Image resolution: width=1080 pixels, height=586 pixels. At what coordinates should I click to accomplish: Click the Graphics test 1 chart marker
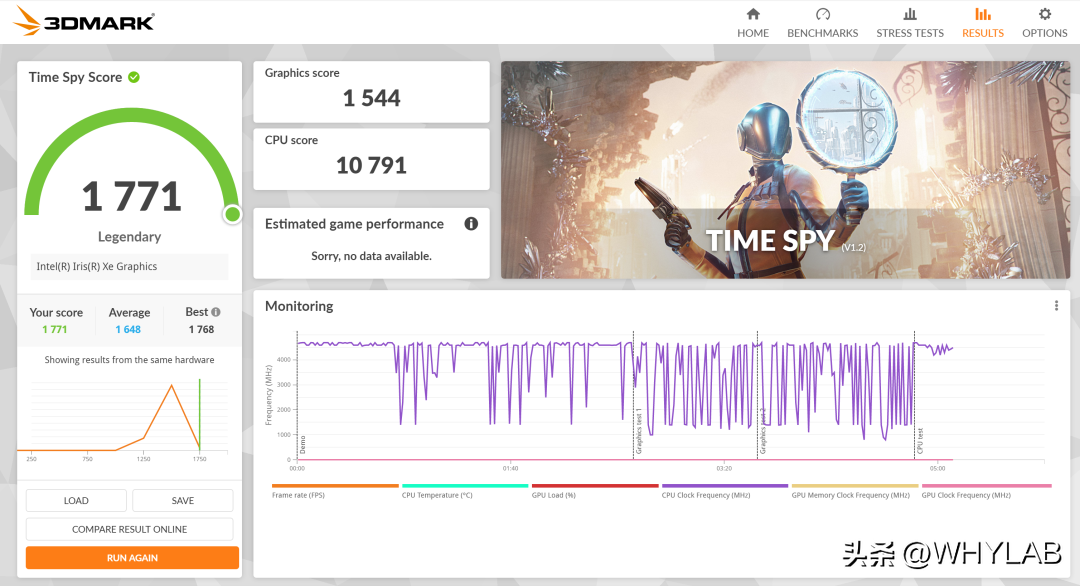click(x=638, y=432)
